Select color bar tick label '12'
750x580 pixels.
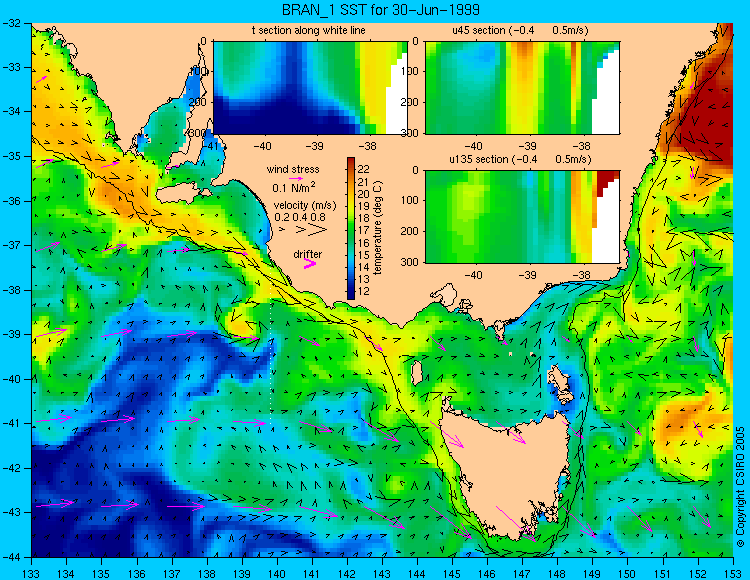pos(364,291)
